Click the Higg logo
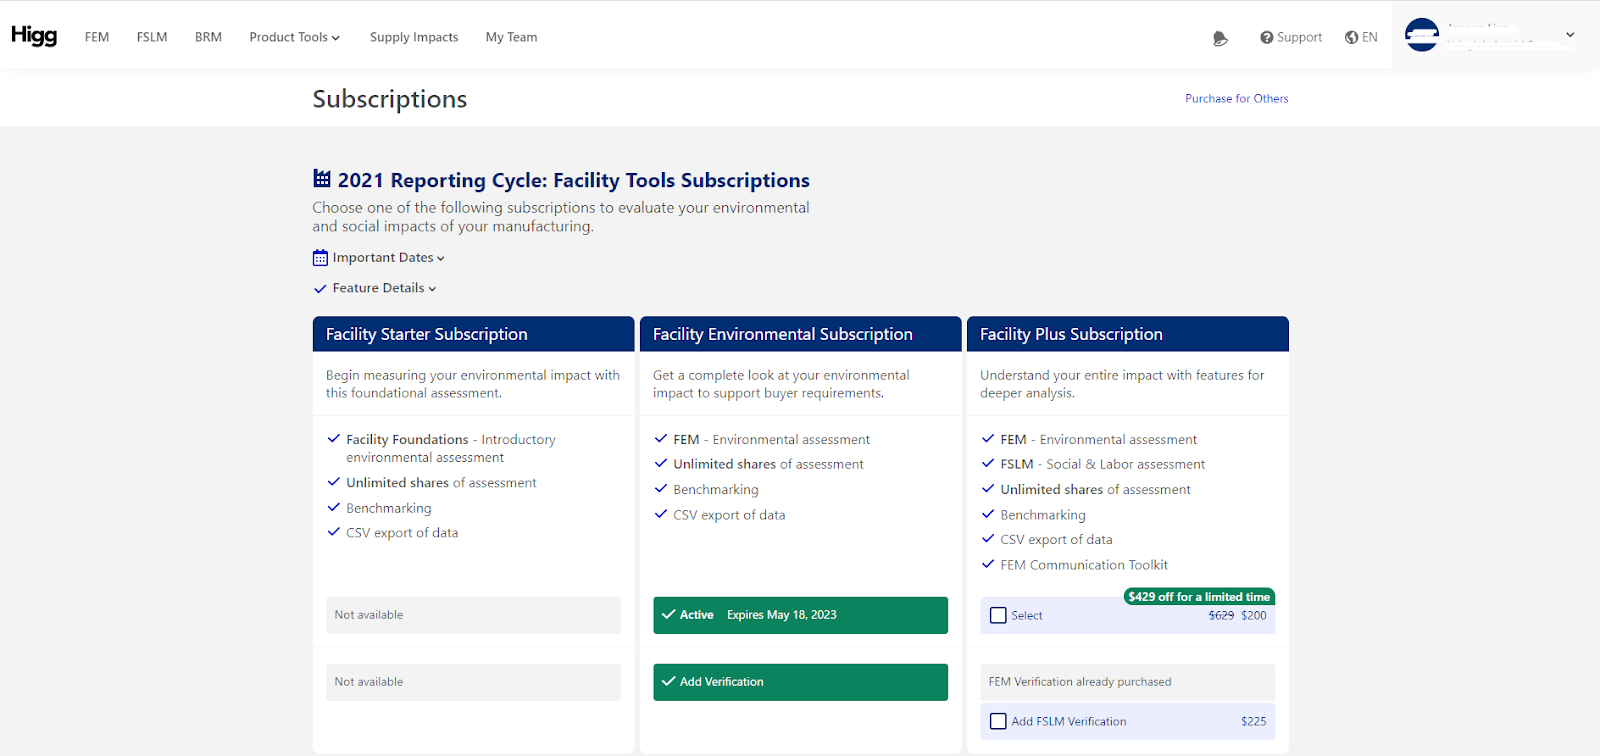This screenshot has height=756, width=1600. pyautogui.click(x=34, y=36)
